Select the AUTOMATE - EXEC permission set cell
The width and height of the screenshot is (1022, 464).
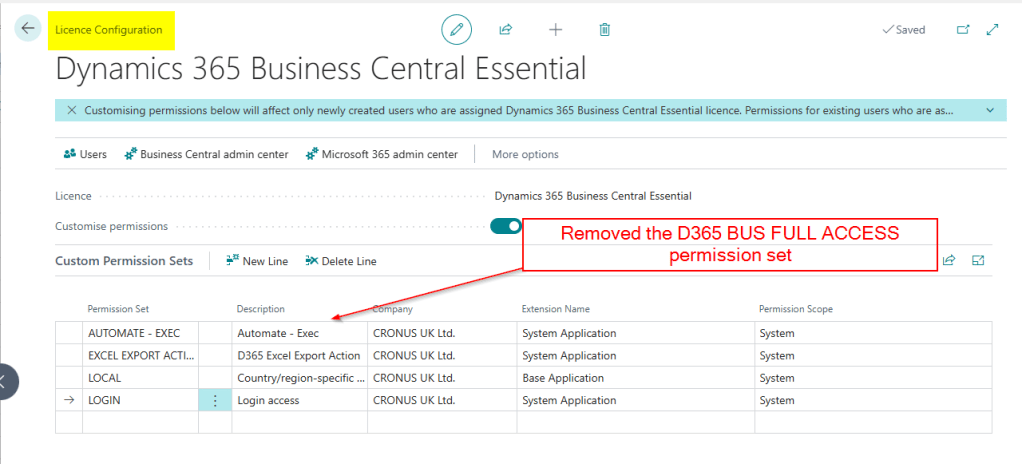[140, 333]
